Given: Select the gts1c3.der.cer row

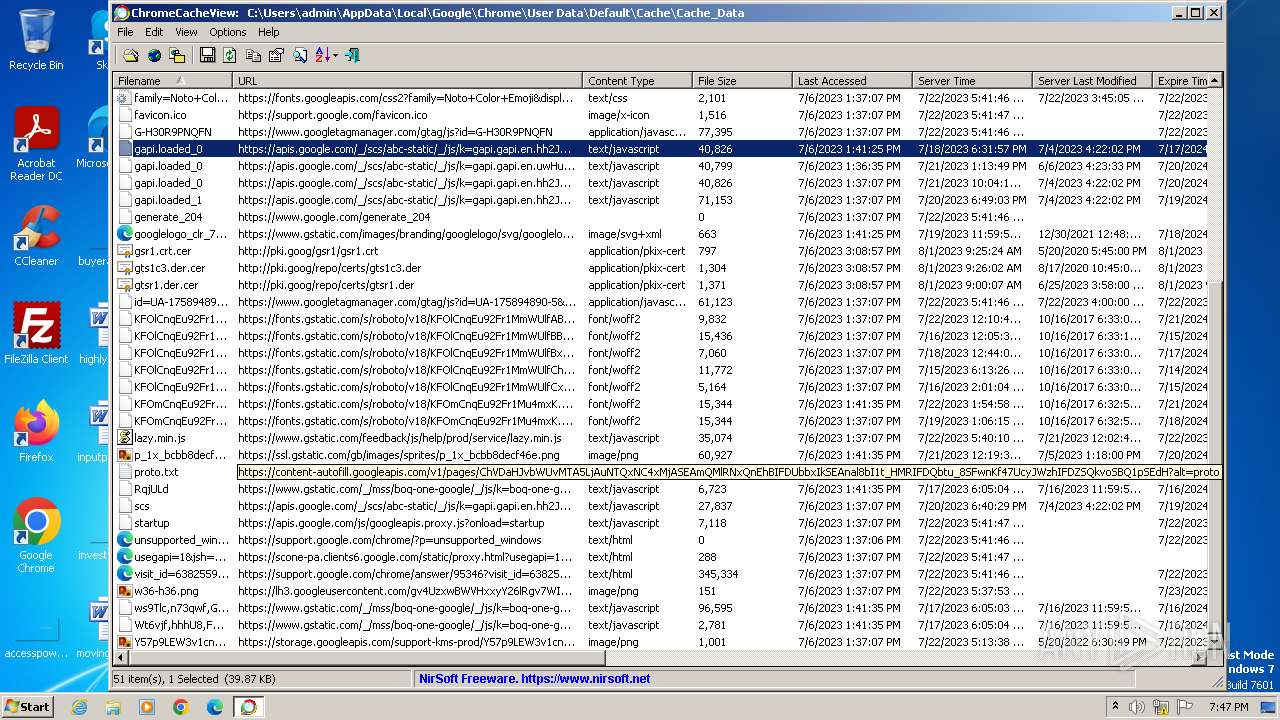Looking at the screenshot, I should 661,268.
